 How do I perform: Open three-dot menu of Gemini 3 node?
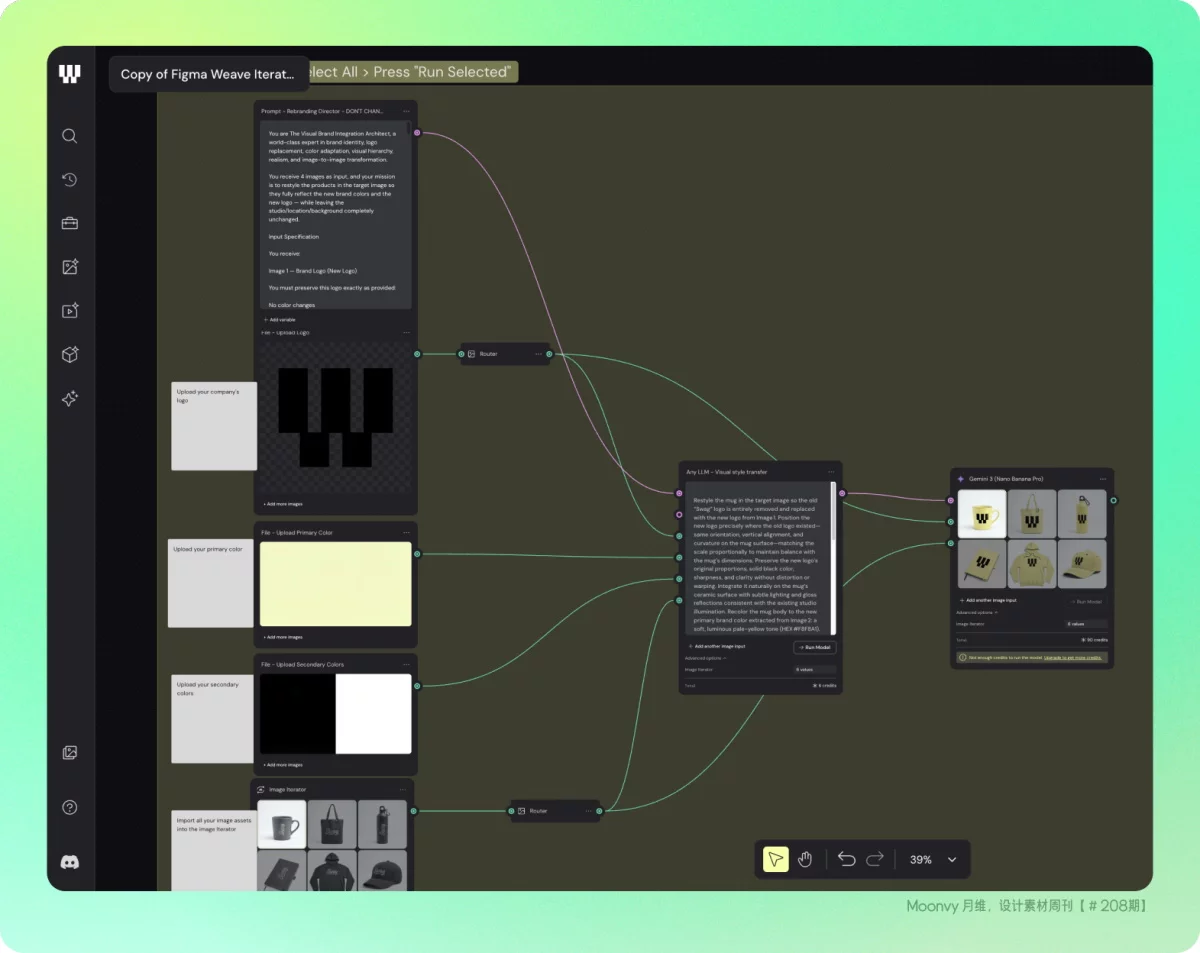point(1101,479)
